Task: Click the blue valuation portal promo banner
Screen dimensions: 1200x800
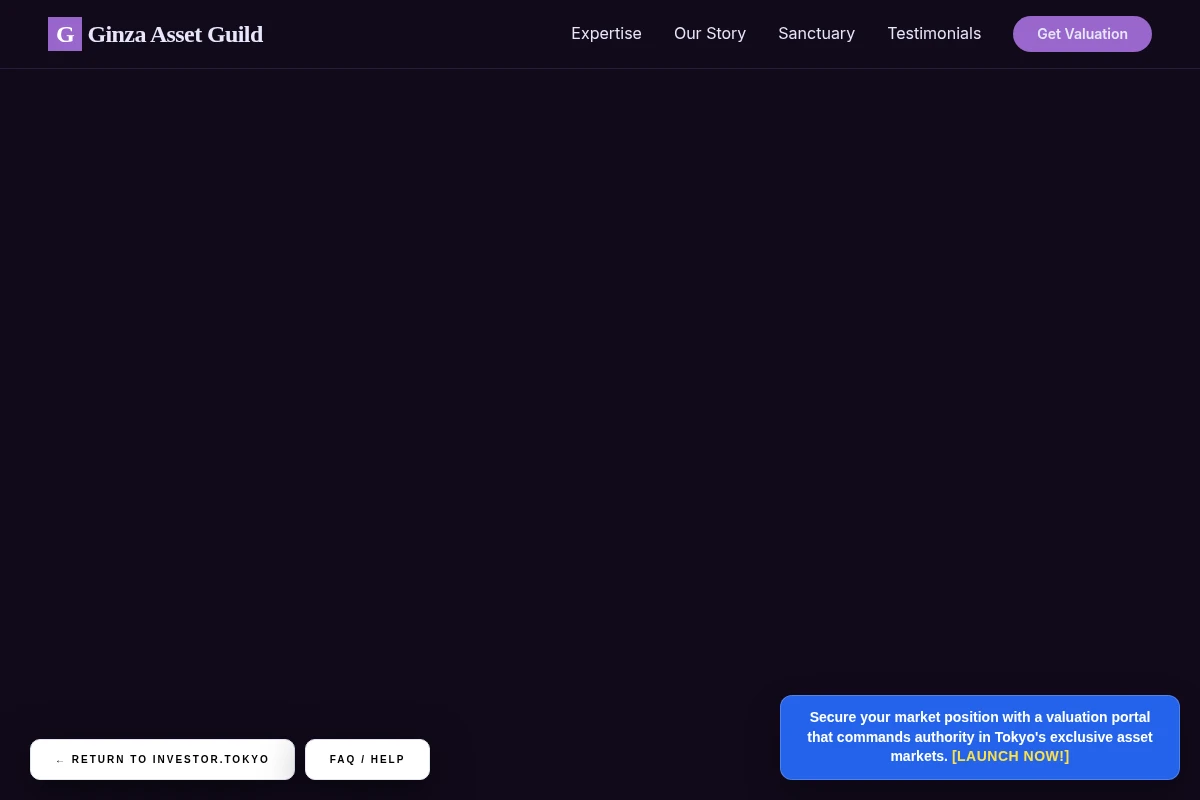Action: pos(980,738)
